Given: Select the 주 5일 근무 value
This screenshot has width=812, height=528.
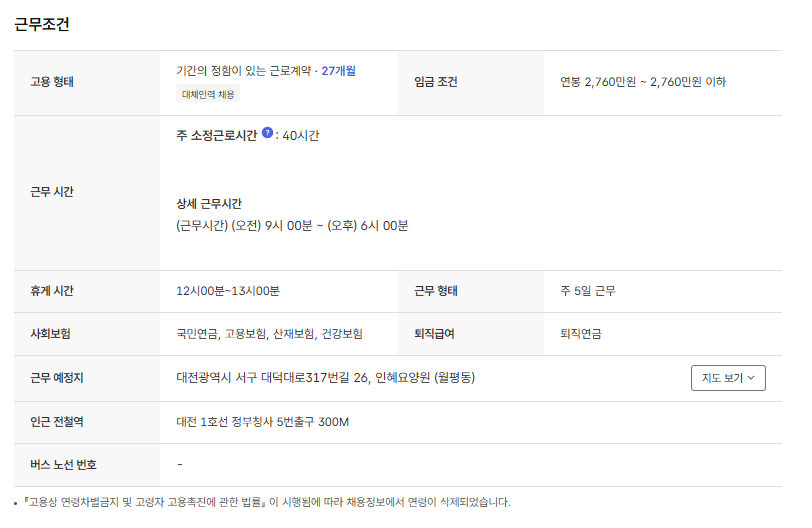Looking at the screenshot, I should pyautogui.click(x=588, y=291).
